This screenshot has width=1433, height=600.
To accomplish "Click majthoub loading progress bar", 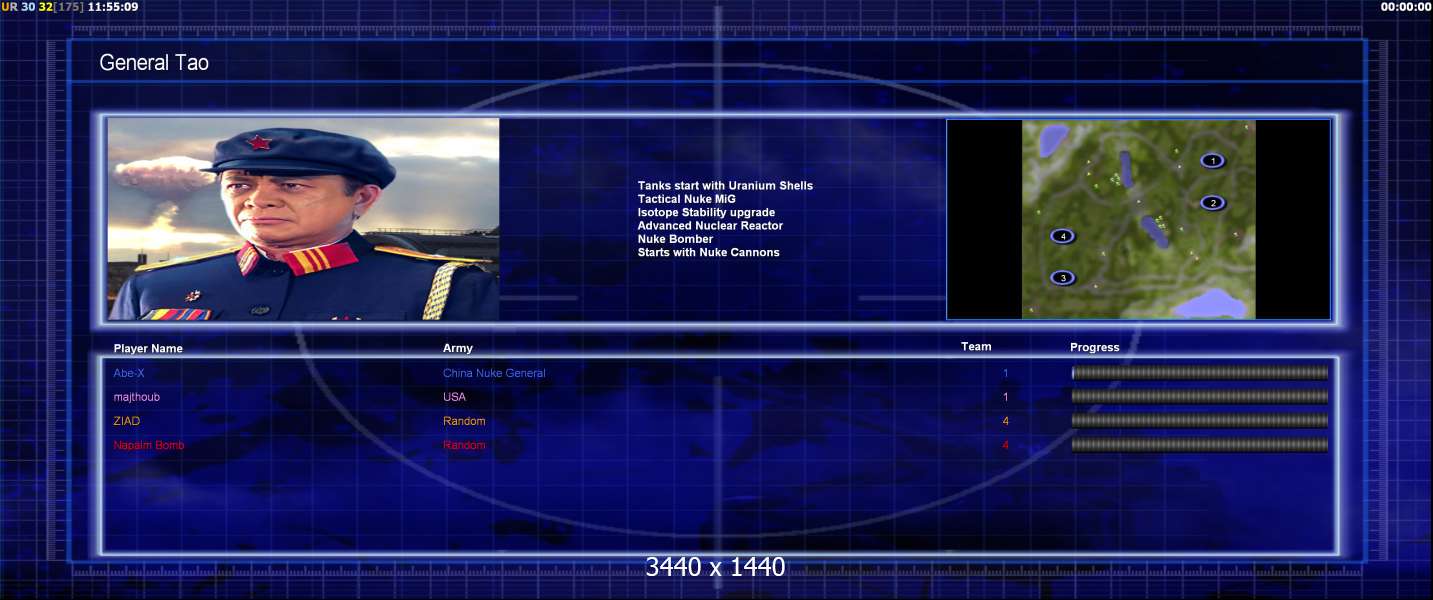I will (x=1199, y=397).
